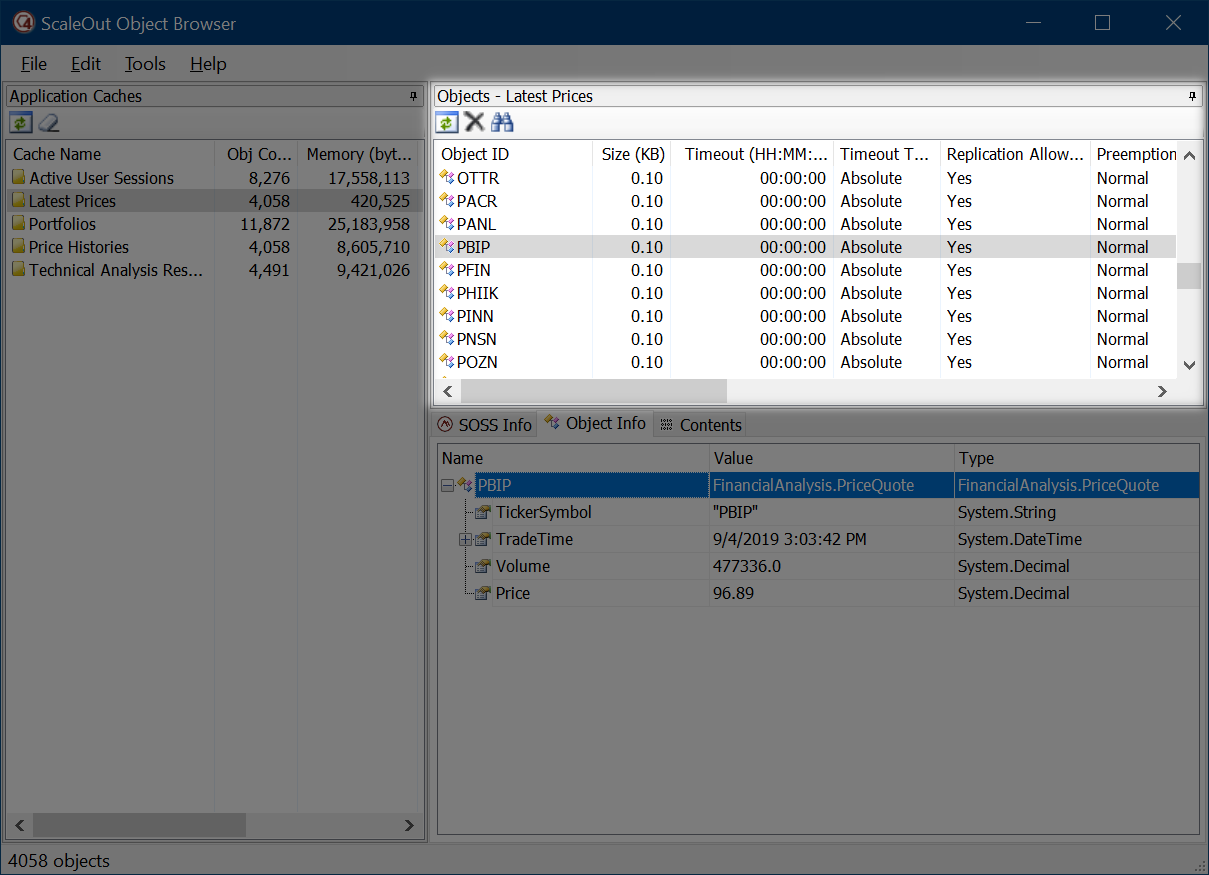The width and height of the screenshot is (1209, 875).
Task: Switch to the SOSS Info tab
Action: 485,425
